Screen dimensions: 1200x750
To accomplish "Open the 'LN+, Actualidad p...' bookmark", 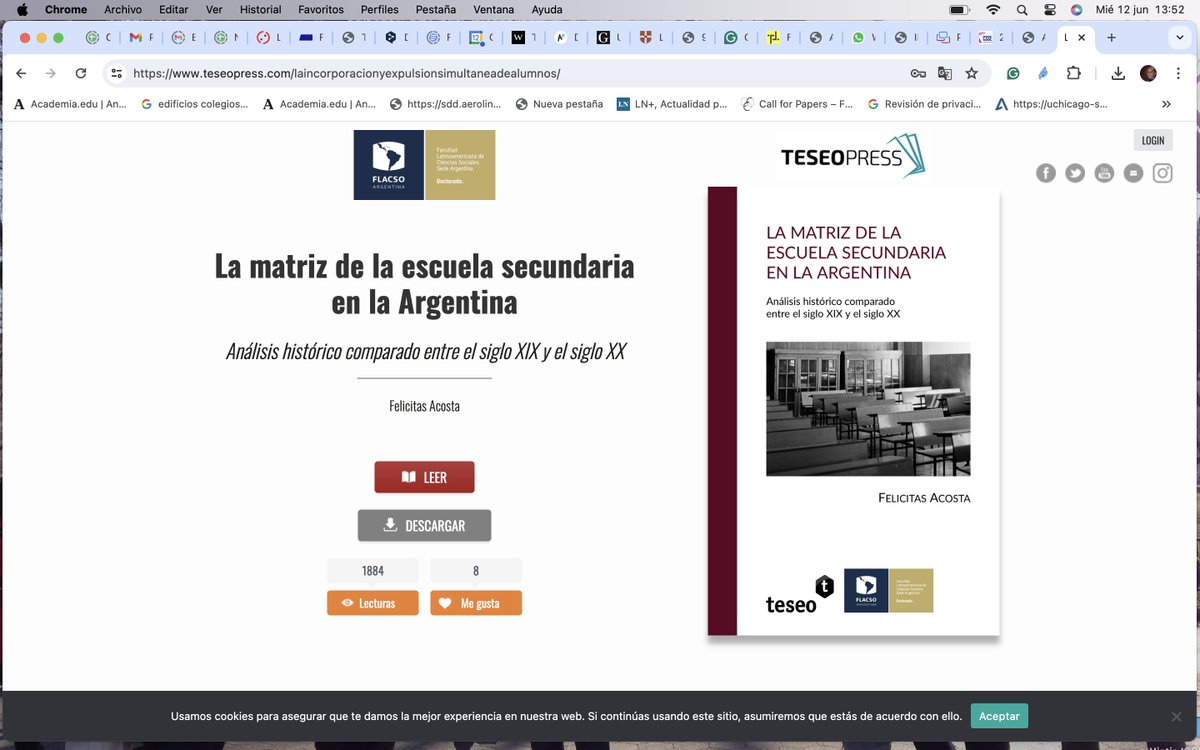I will 672,104.
